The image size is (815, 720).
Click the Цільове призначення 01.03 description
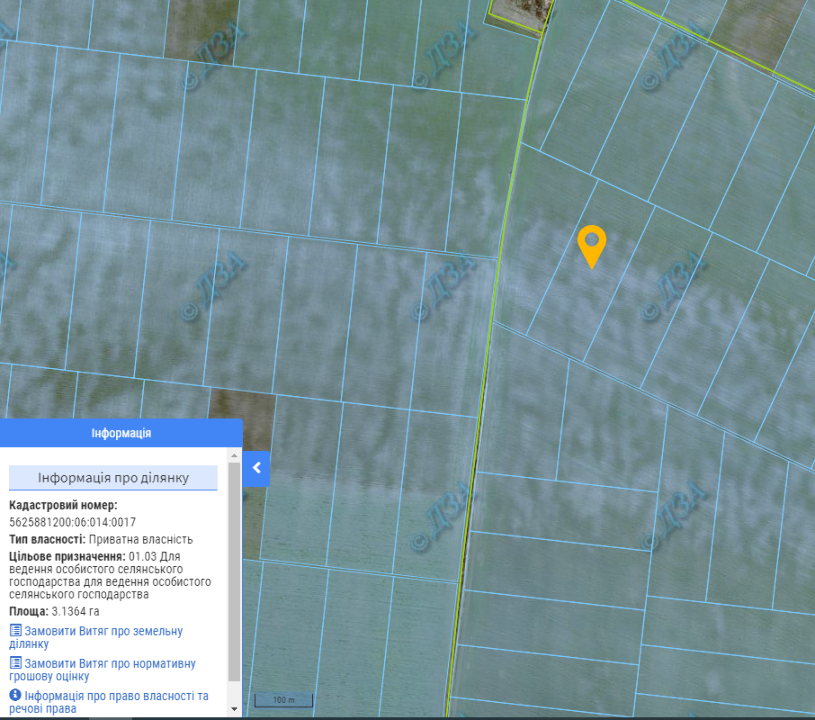pyautogui.click(x=110, y=575)
